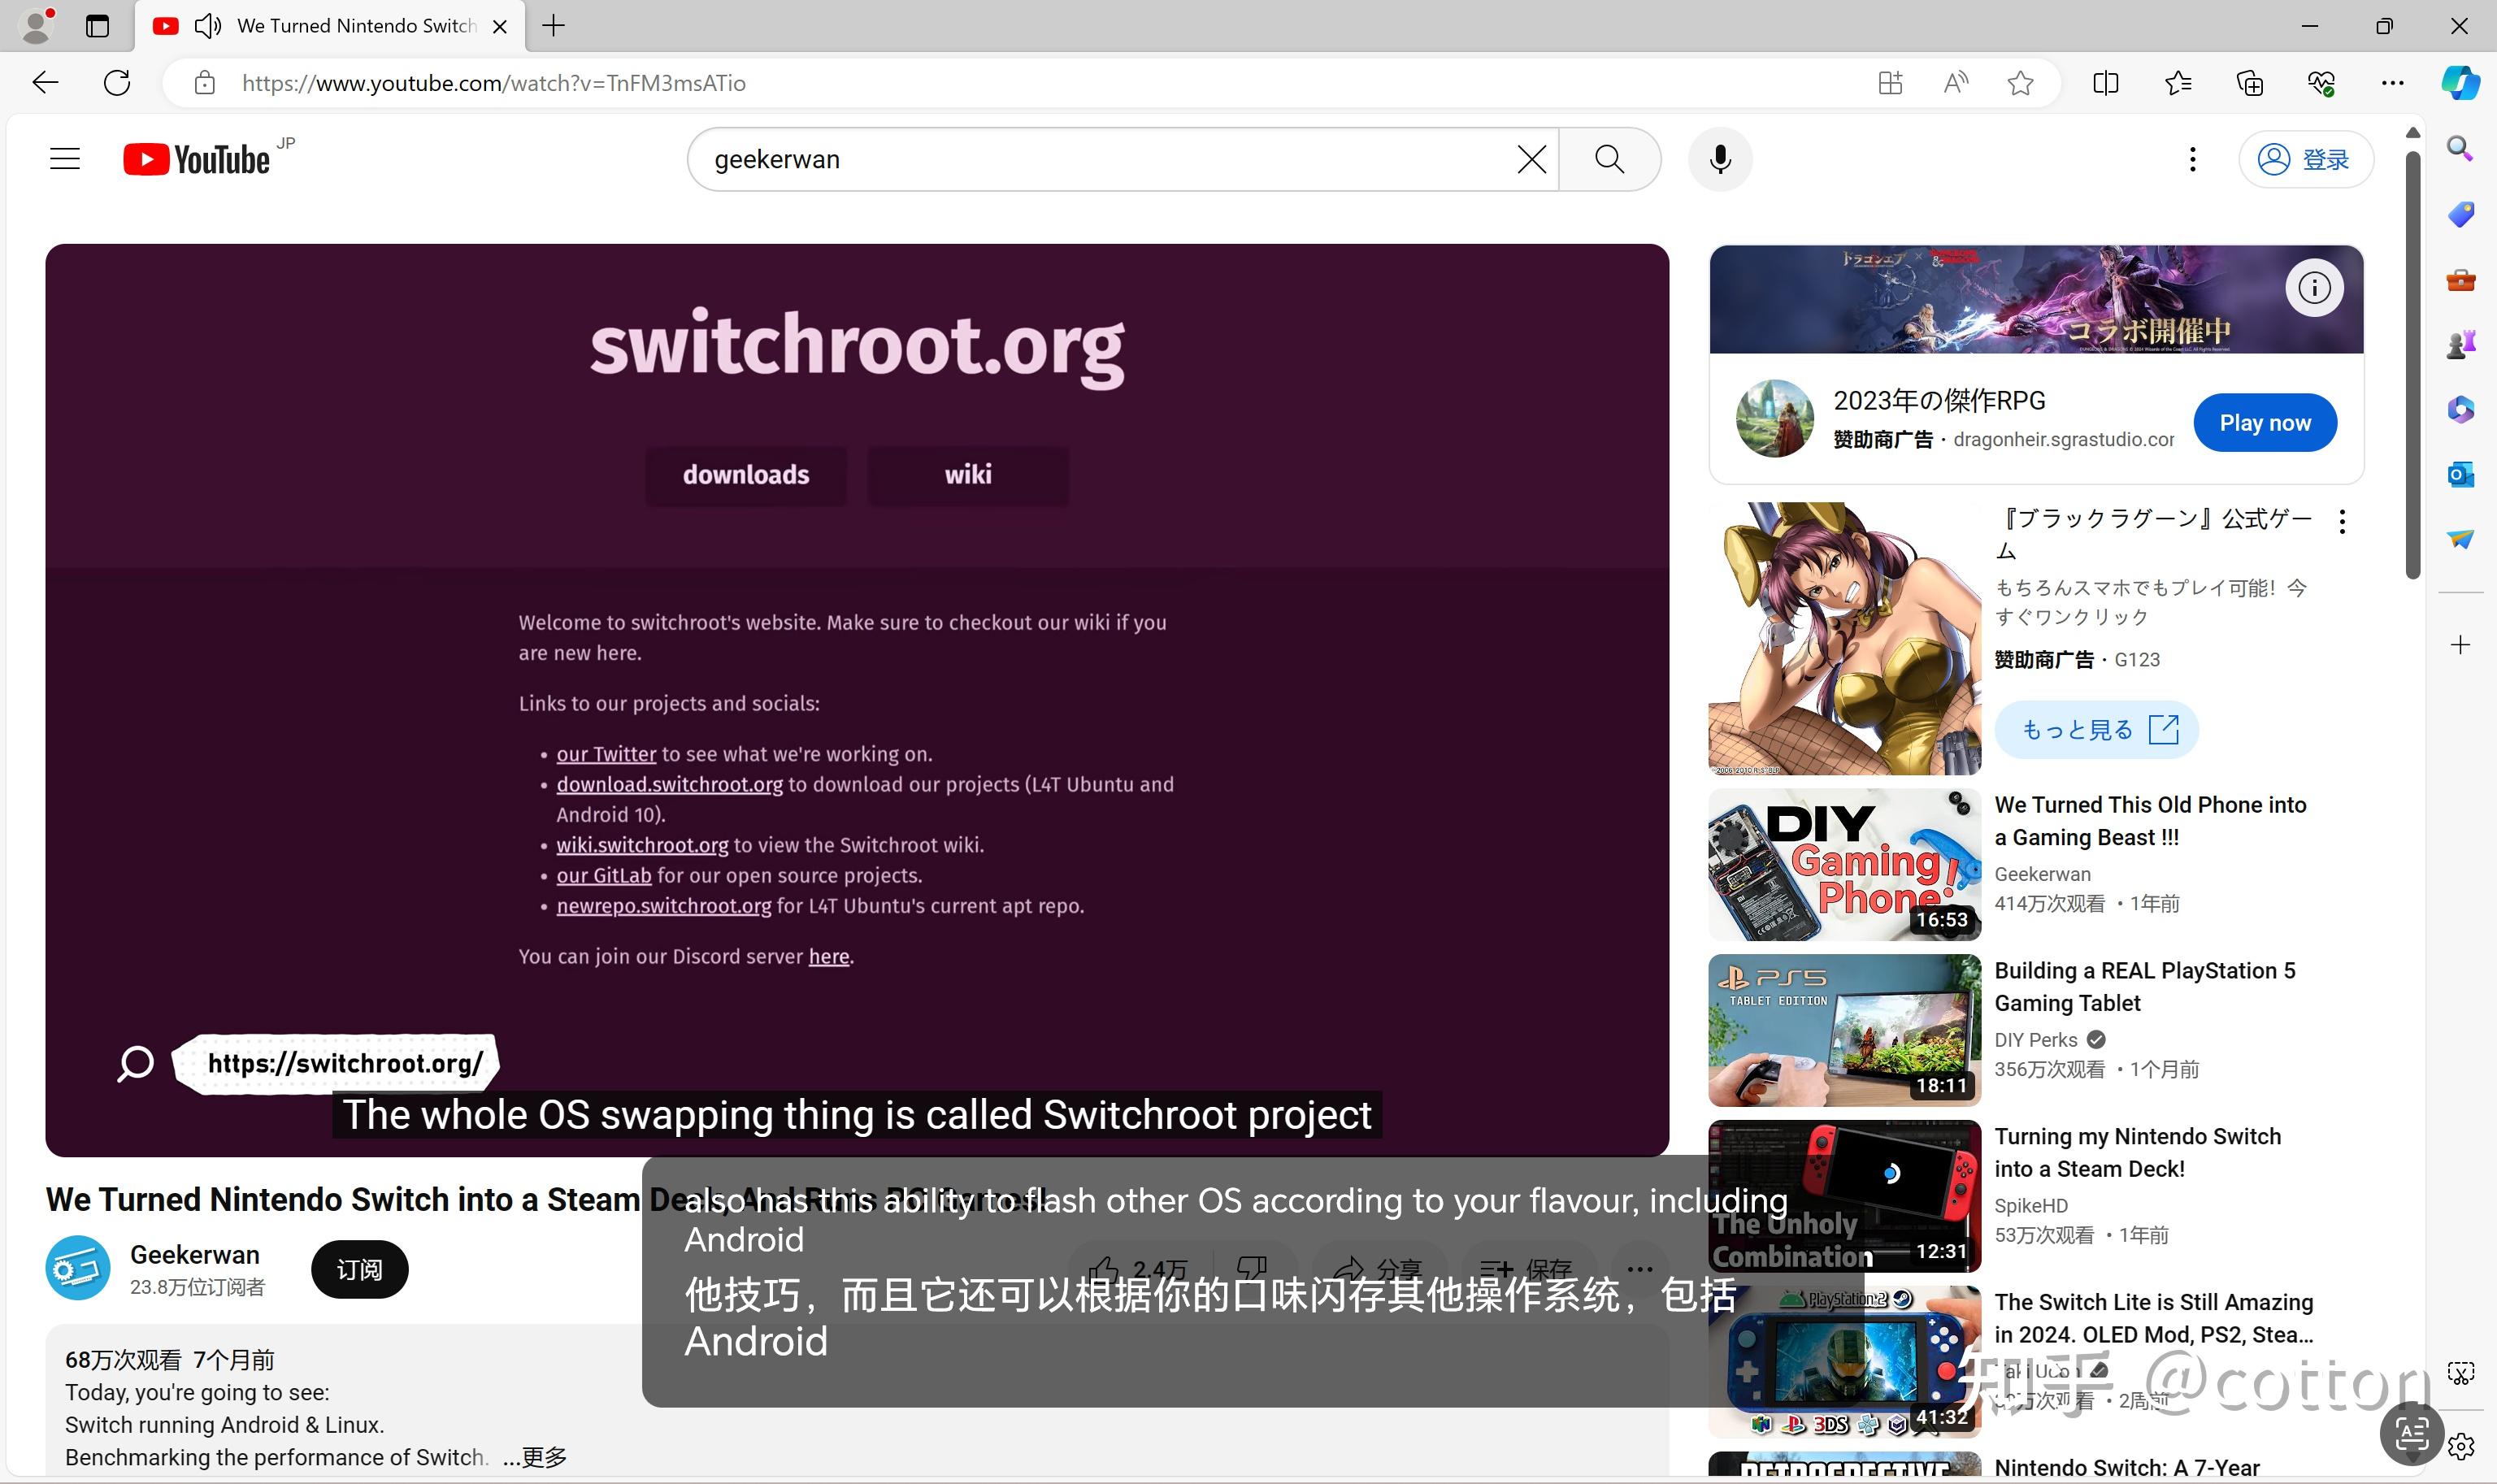Open sidebar settings gear icon
Screen dimensions: 2497x1484
click(2460, 1446)
